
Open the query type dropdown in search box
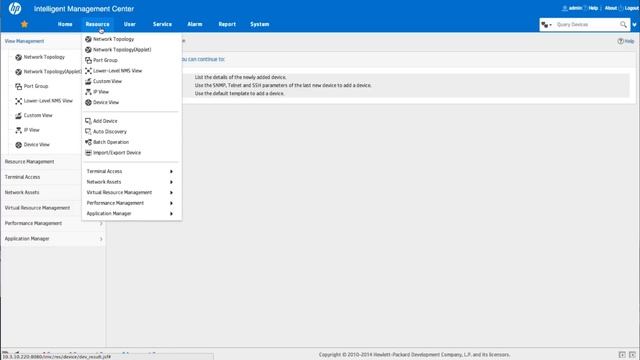[x=547, y=25]
